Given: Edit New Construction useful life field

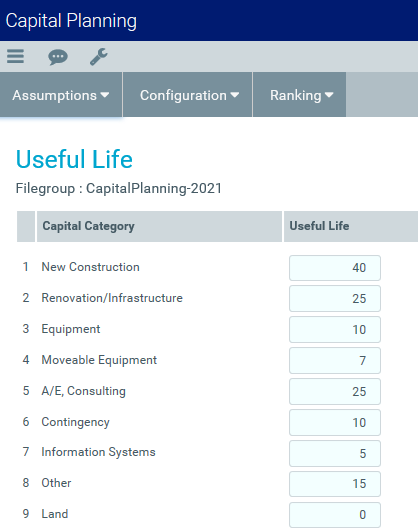Looking at the screenshot, I should pos(335,268).
